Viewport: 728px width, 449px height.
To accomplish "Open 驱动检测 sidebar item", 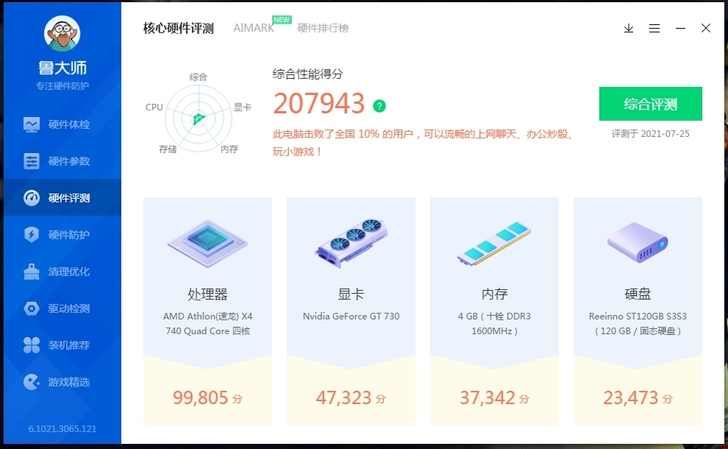I will point(62,308).
